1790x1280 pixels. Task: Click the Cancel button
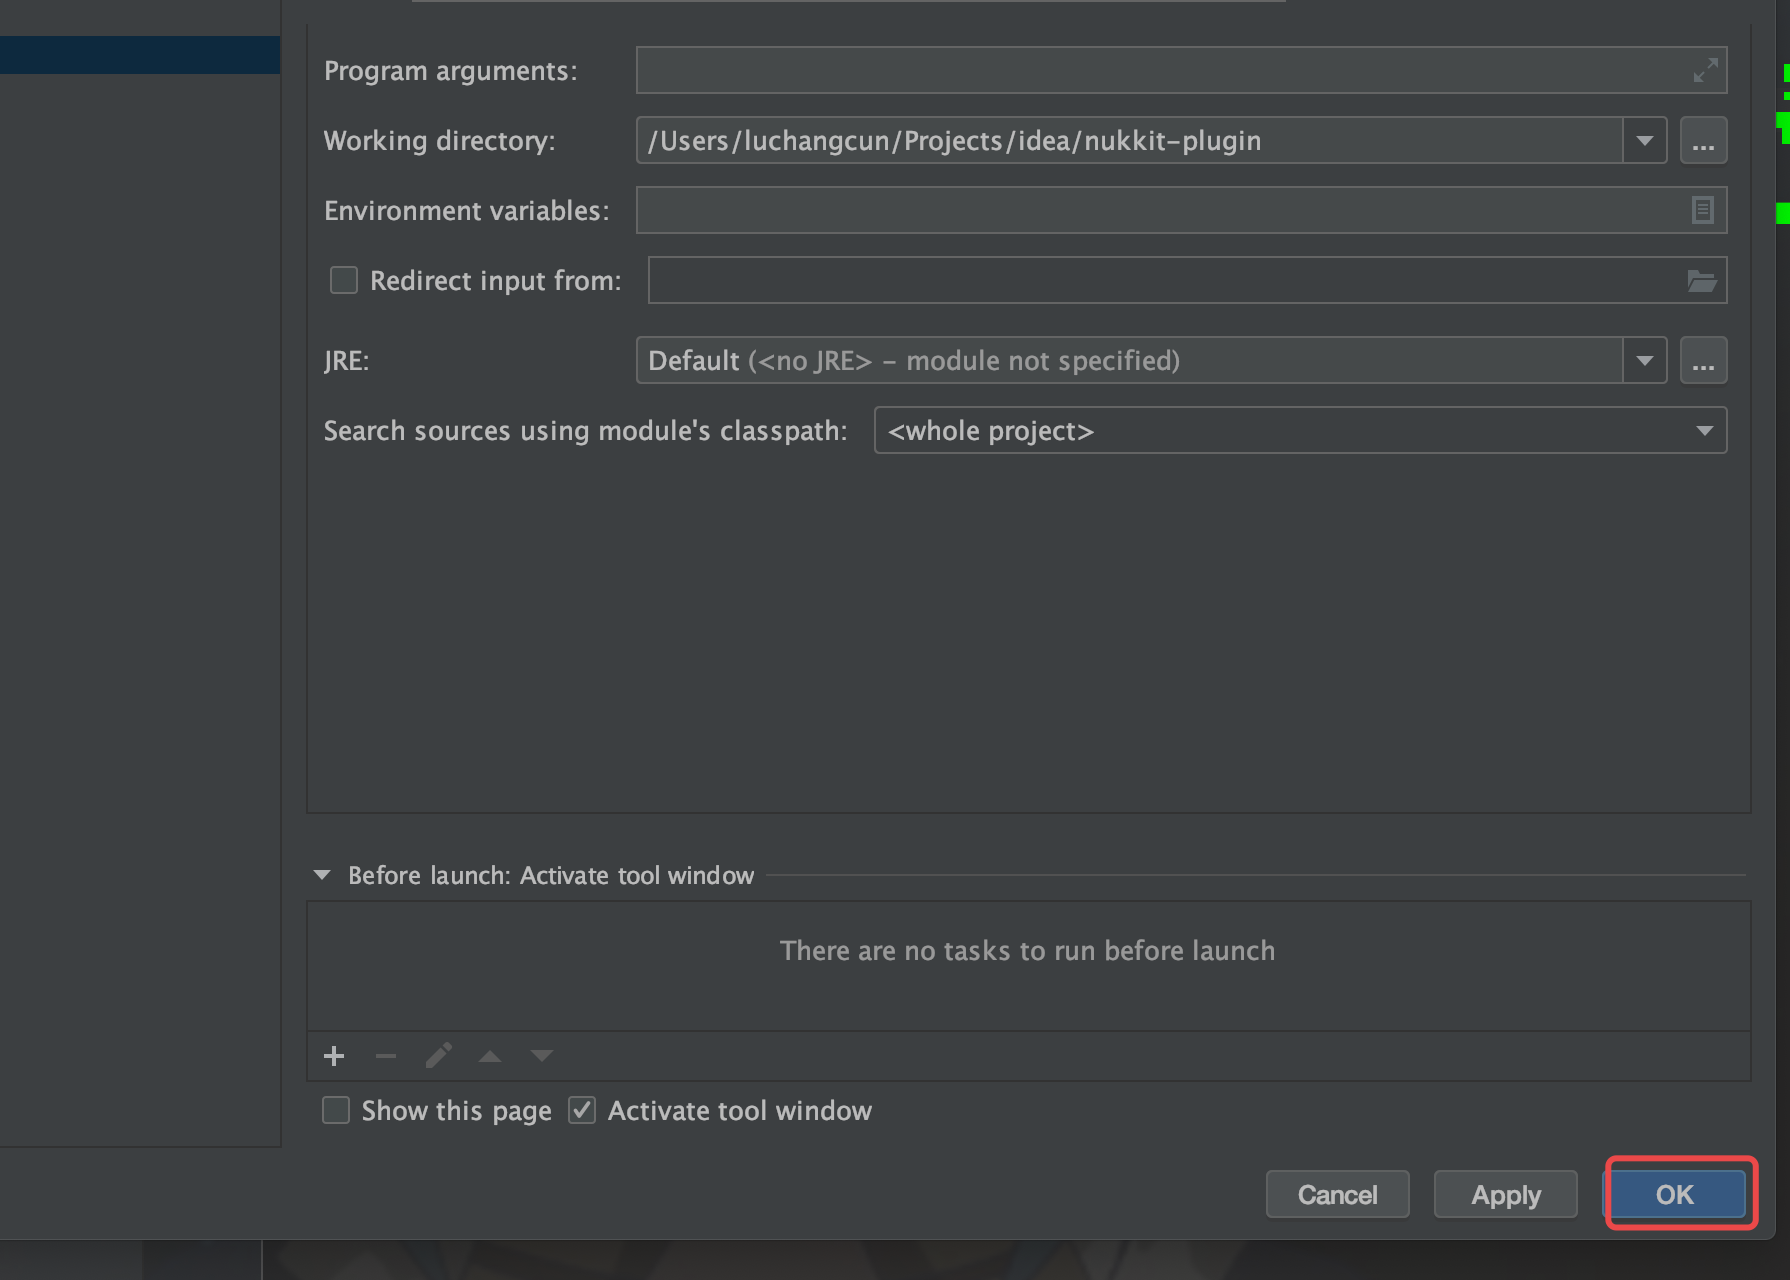point(1337,1194)
